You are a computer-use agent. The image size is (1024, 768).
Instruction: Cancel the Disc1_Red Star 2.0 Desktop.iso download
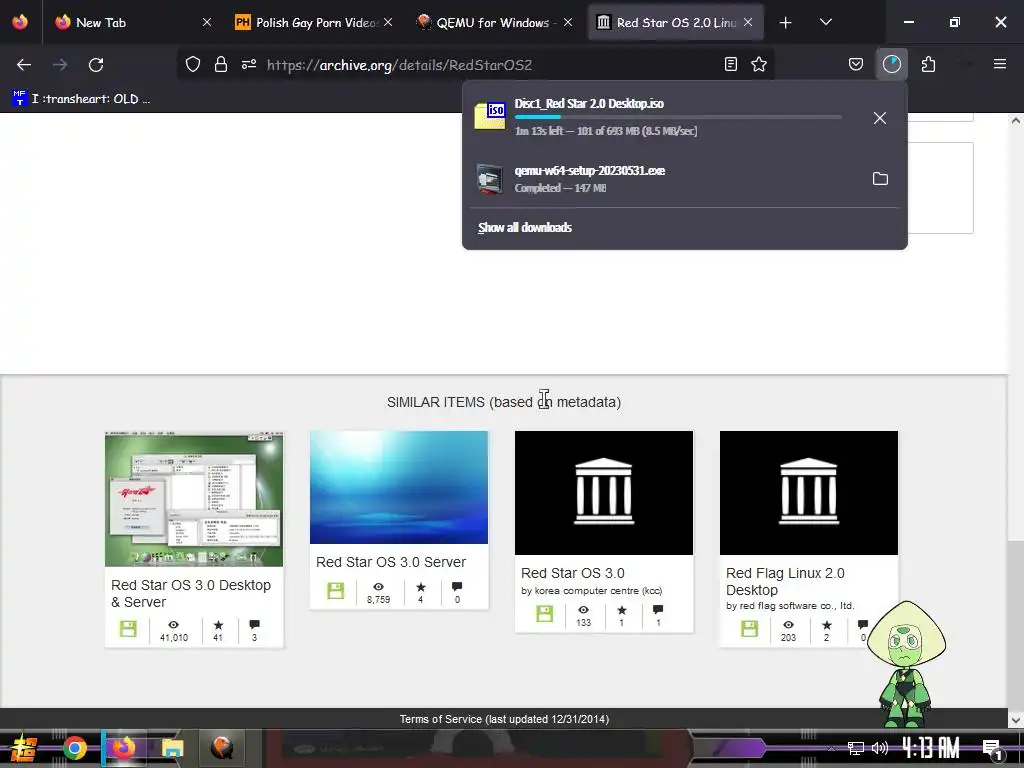point(880,118)
